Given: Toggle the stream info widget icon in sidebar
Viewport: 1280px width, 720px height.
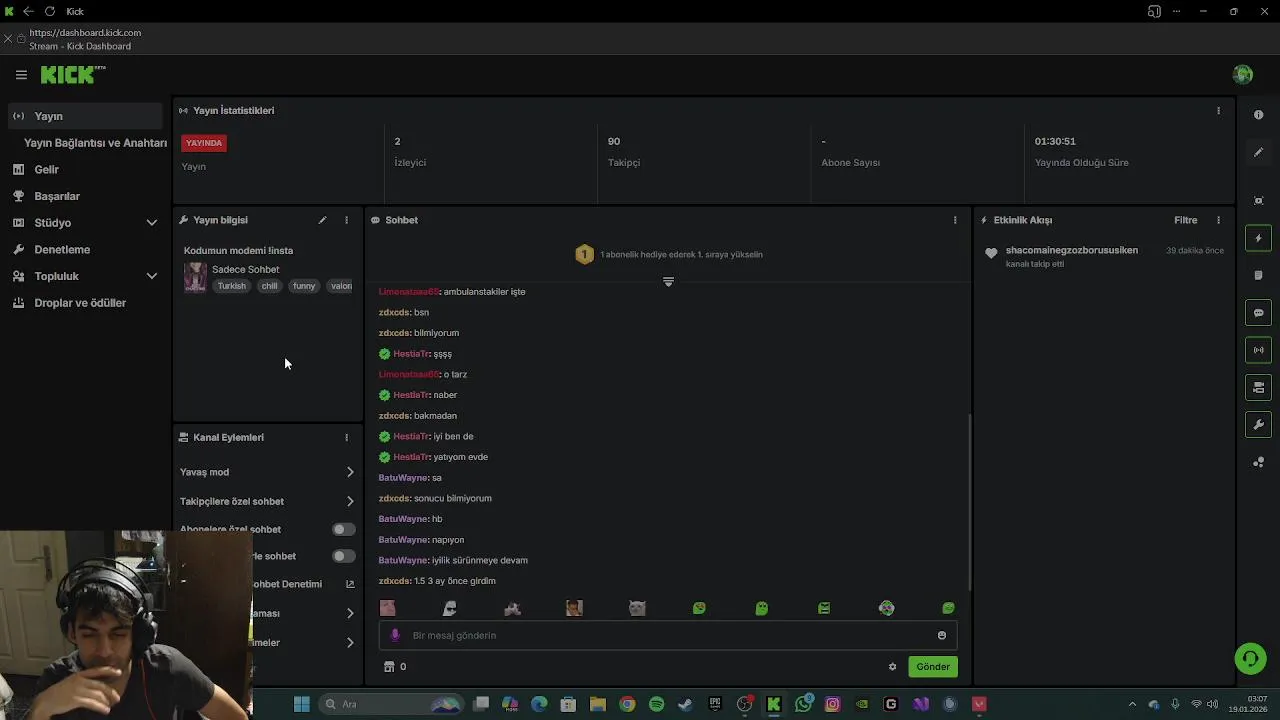Looking at the screenshot, I should point(1258,387).
